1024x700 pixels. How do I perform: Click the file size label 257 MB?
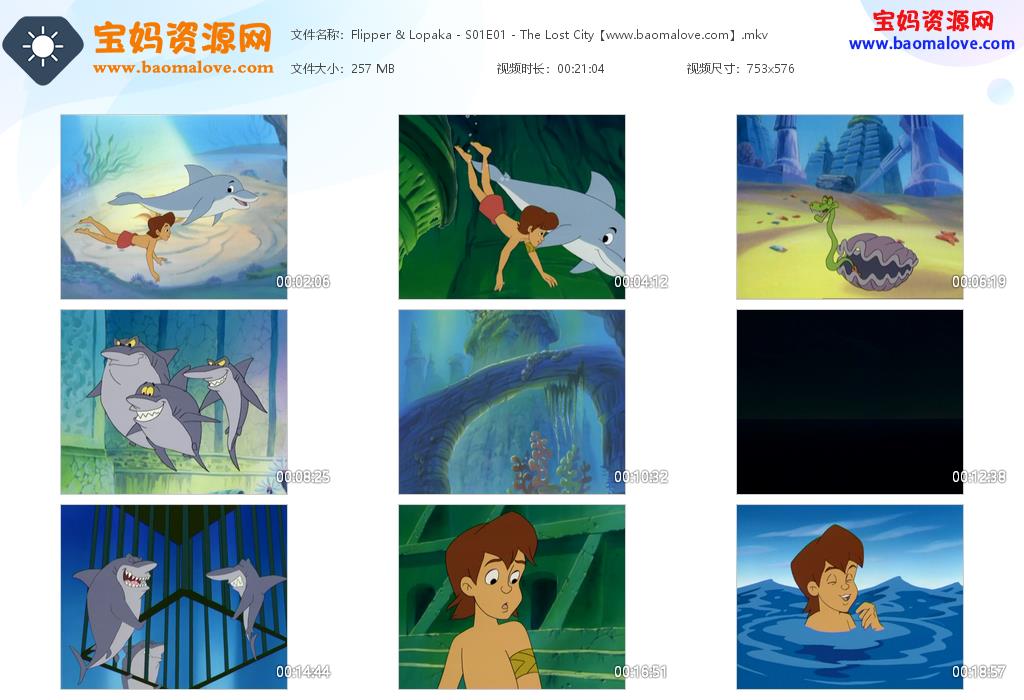373,69
